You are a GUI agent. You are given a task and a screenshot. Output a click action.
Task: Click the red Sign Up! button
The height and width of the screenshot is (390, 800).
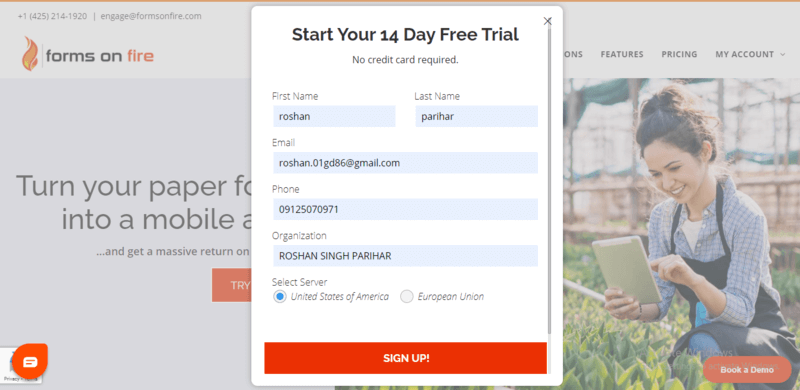click(x=406, y=358)
